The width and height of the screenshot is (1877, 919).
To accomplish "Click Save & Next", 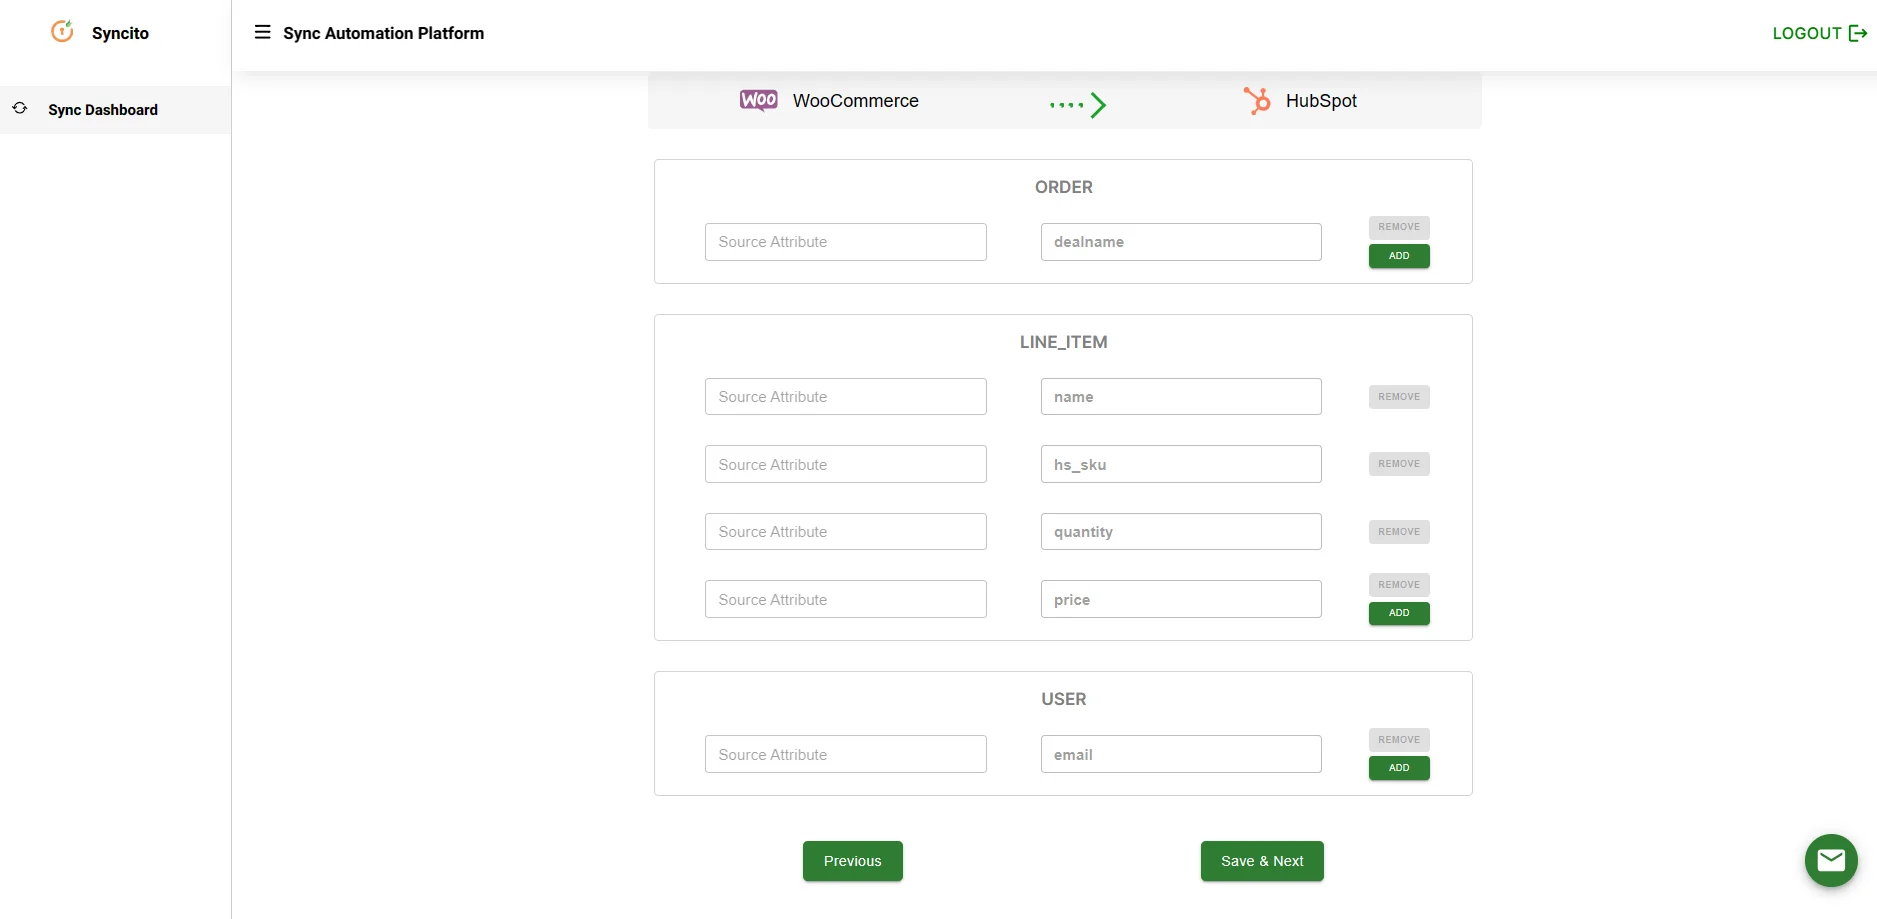I will pyautogui.click(x=1261, y=860).
